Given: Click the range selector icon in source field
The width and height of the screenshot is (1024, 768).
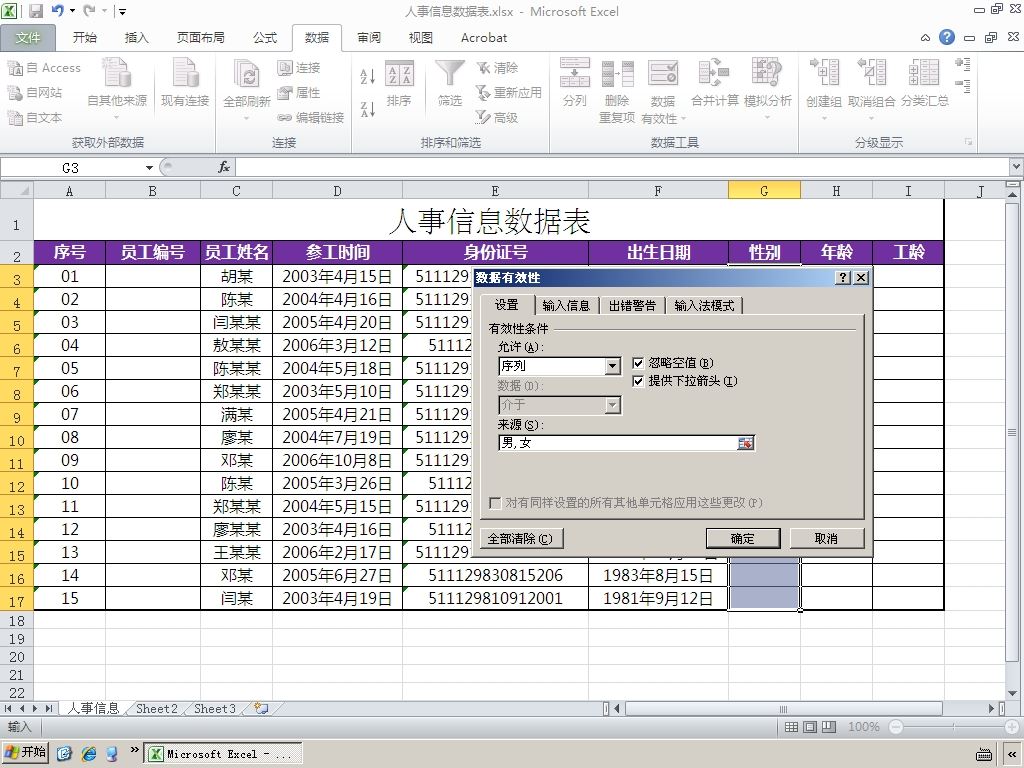Looking at the screenshot, I should (745, 443).
